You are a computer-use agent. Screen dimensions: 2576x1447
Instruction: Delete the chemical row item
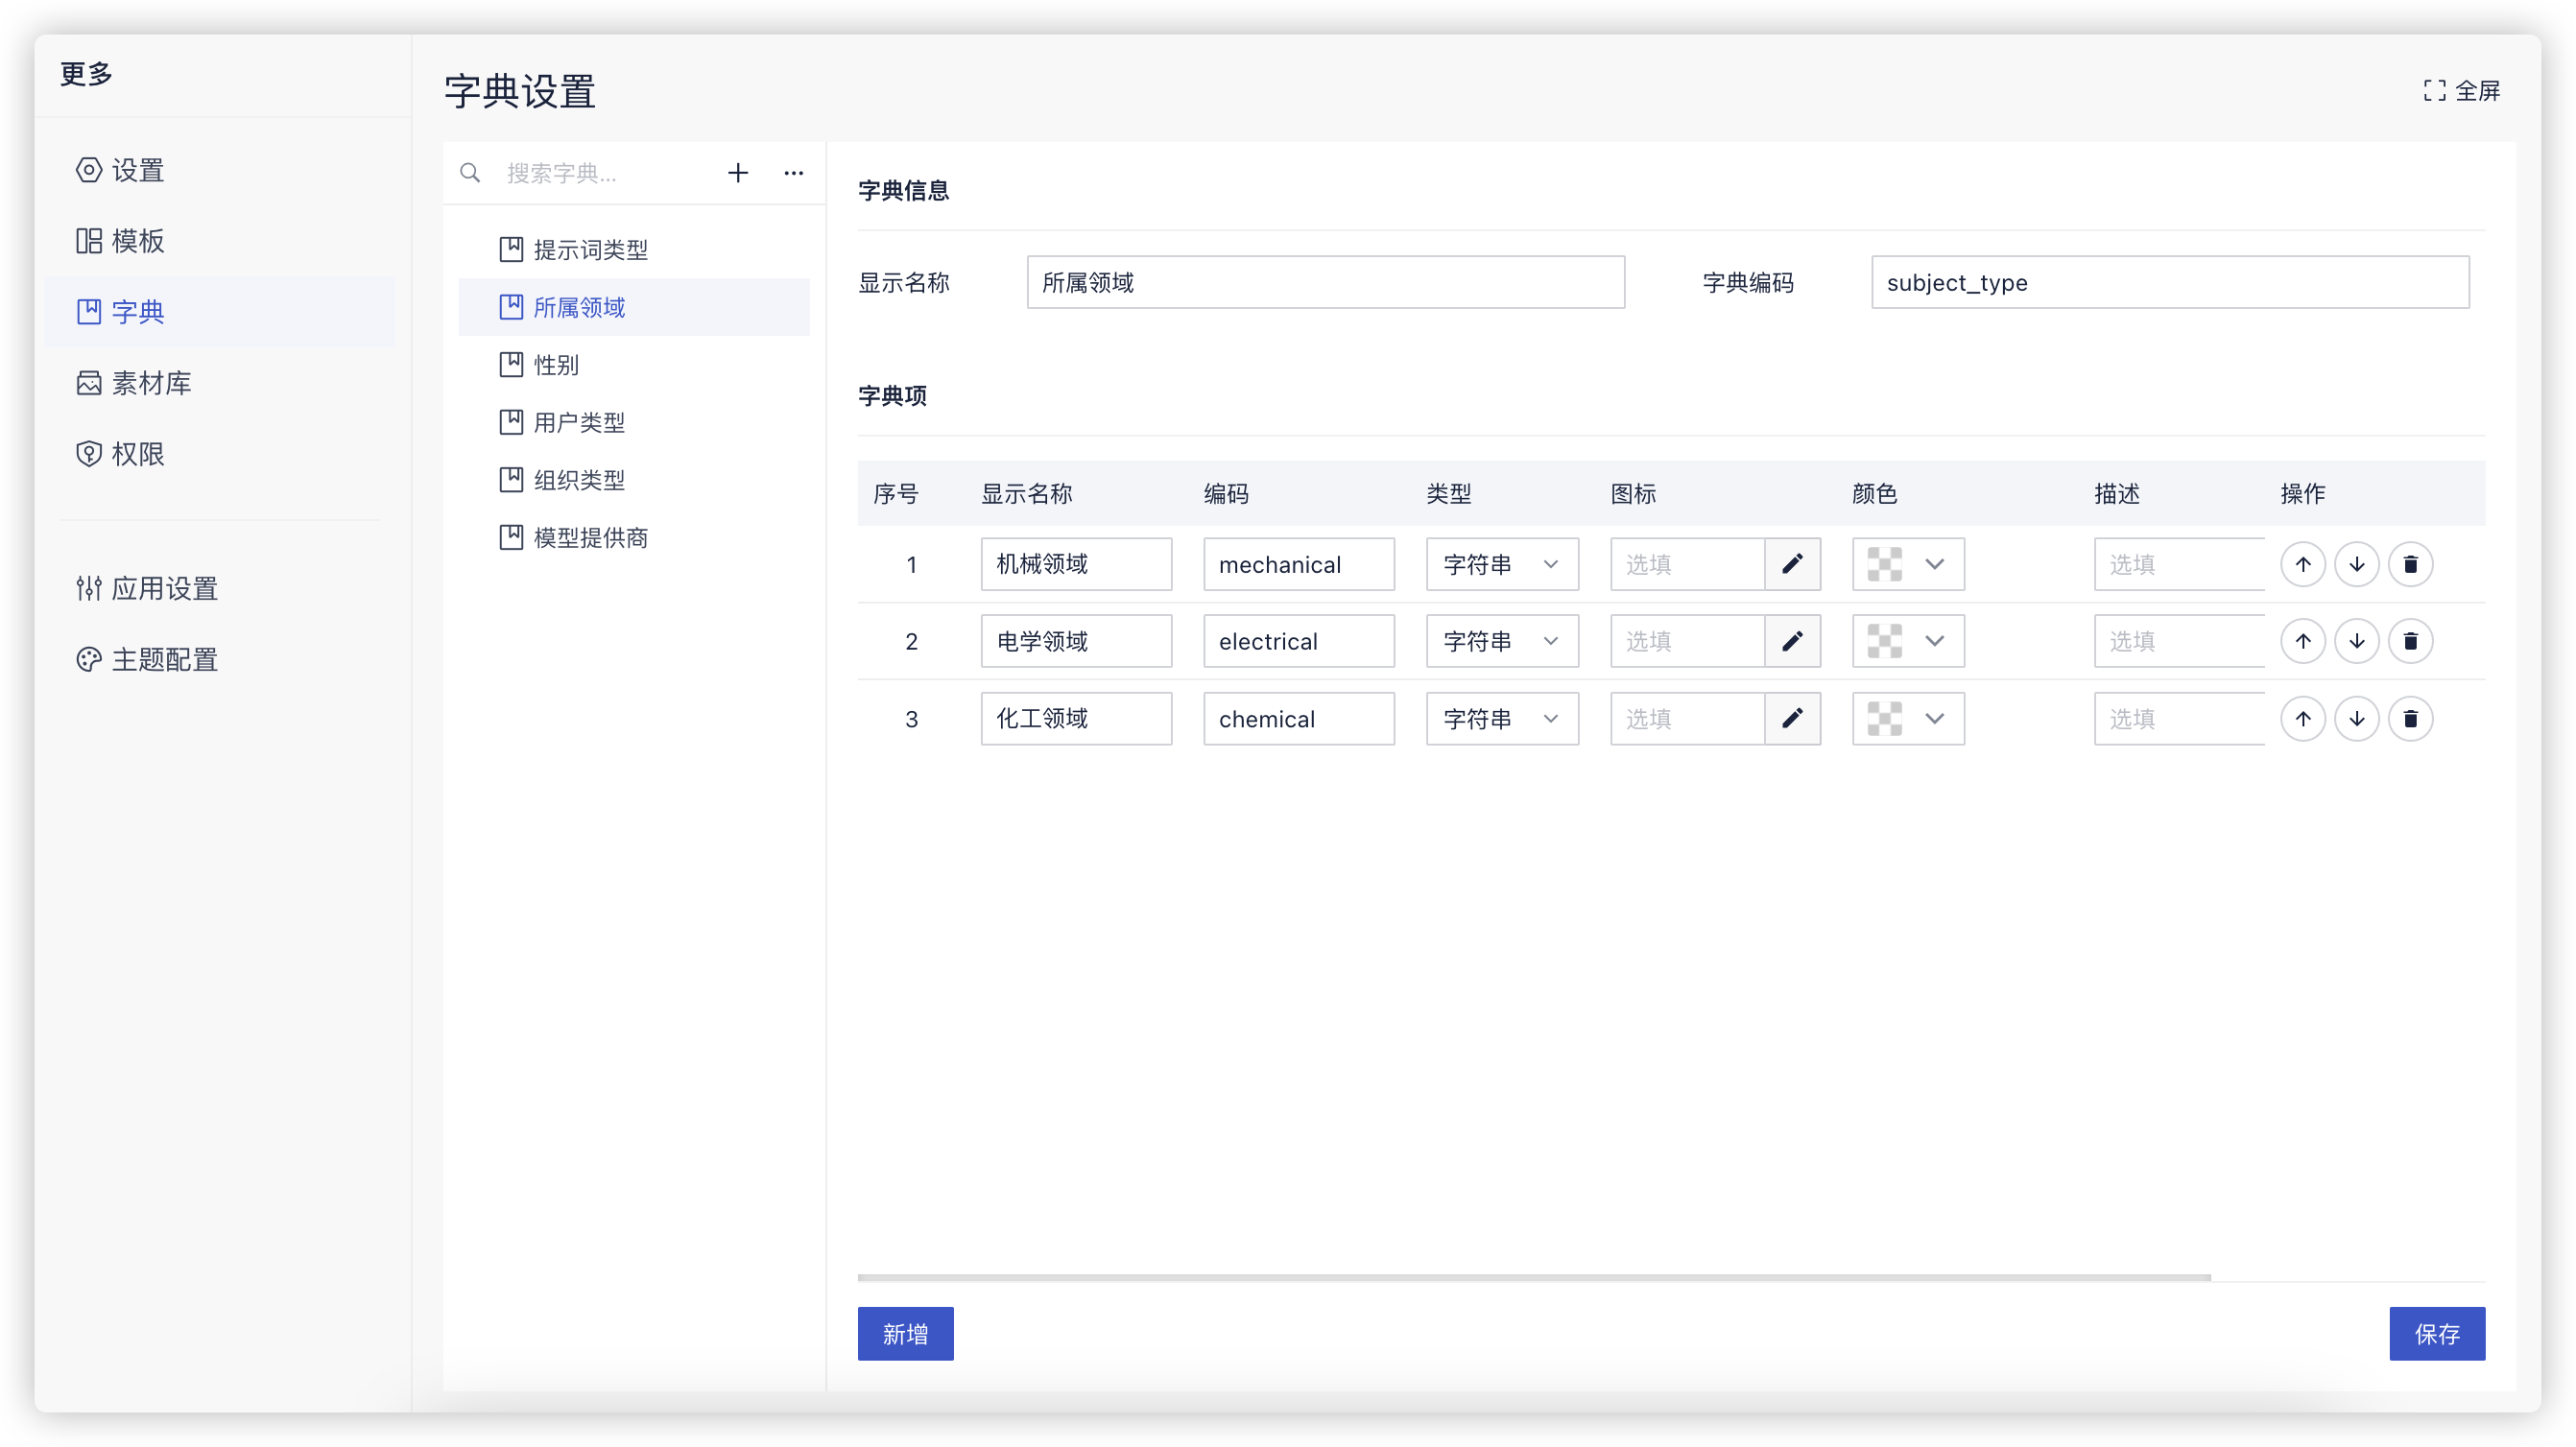click(2410, 719)
